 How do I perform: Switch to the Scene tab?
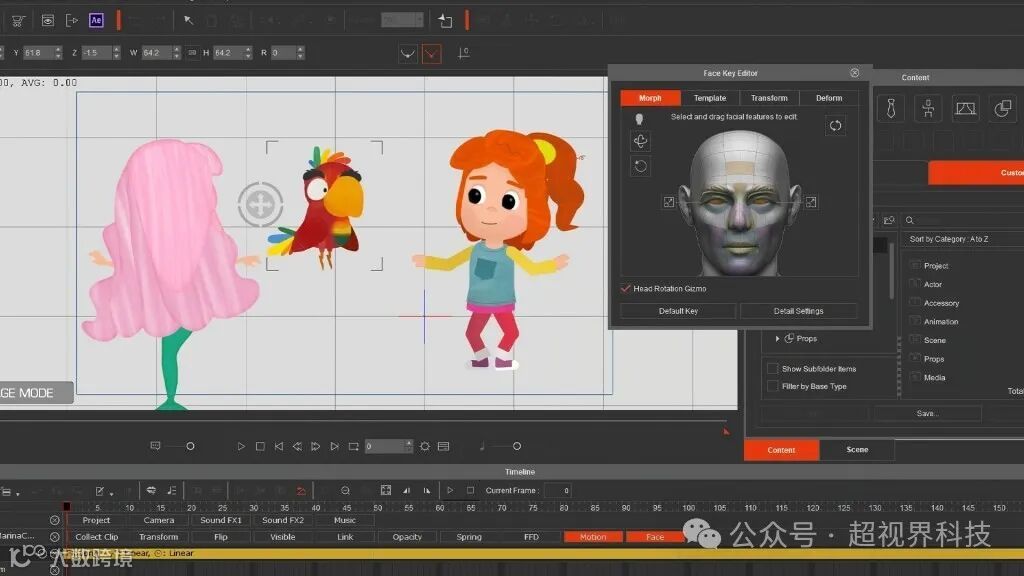pos(857,450)
